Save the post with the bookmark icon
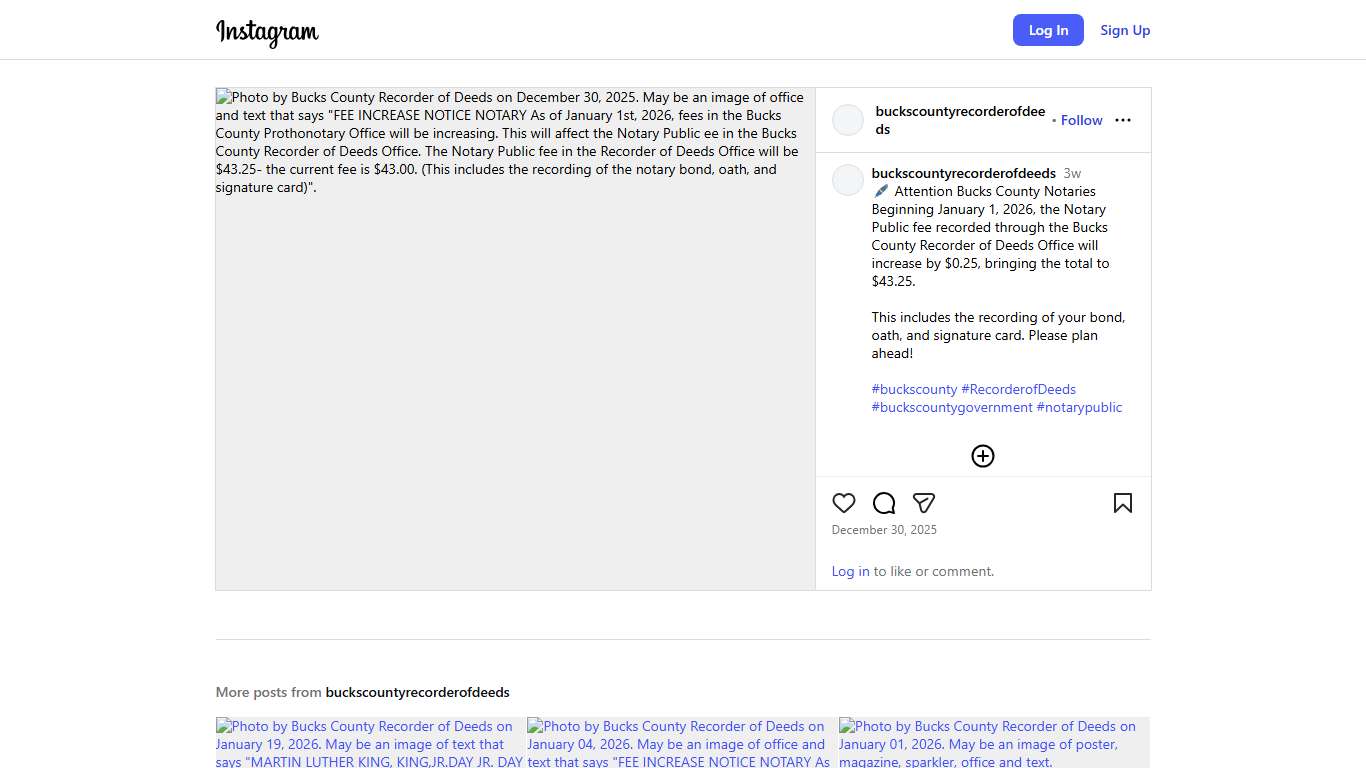The image size is (1366, 768). (x=1122, y=503)
